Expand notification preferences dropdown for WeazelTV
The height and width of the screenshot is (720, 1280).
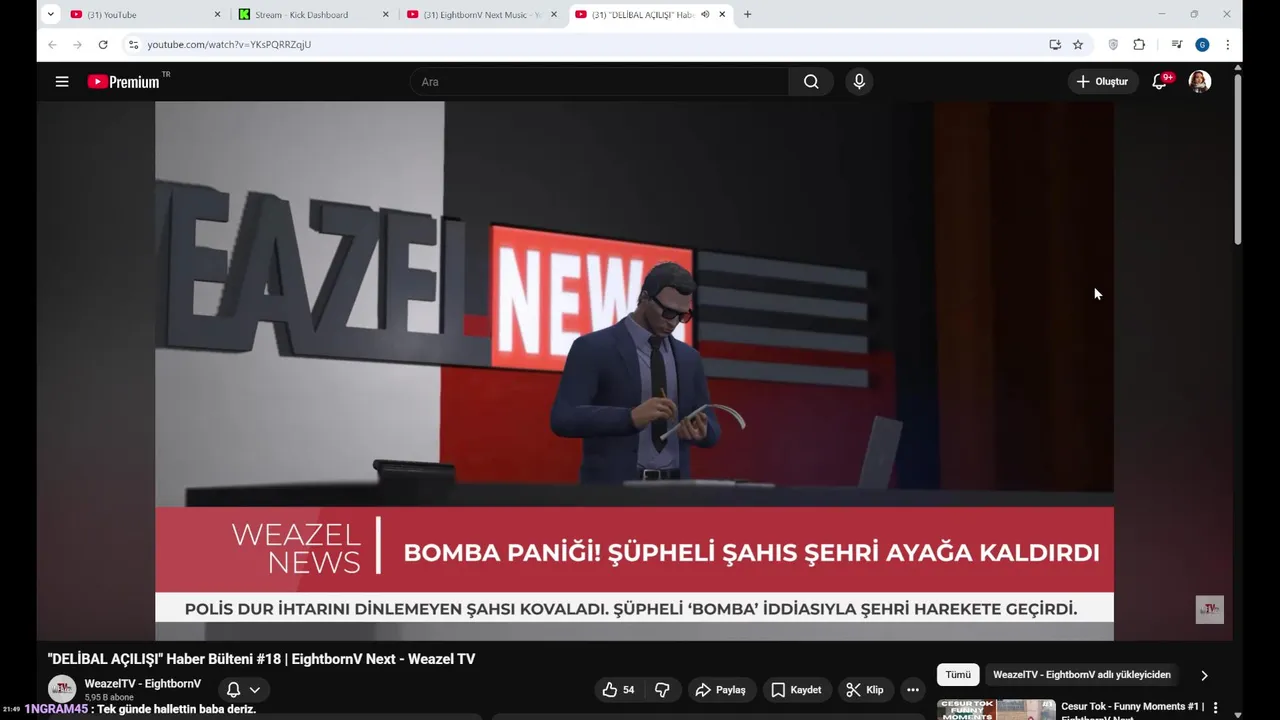point(255,690)
